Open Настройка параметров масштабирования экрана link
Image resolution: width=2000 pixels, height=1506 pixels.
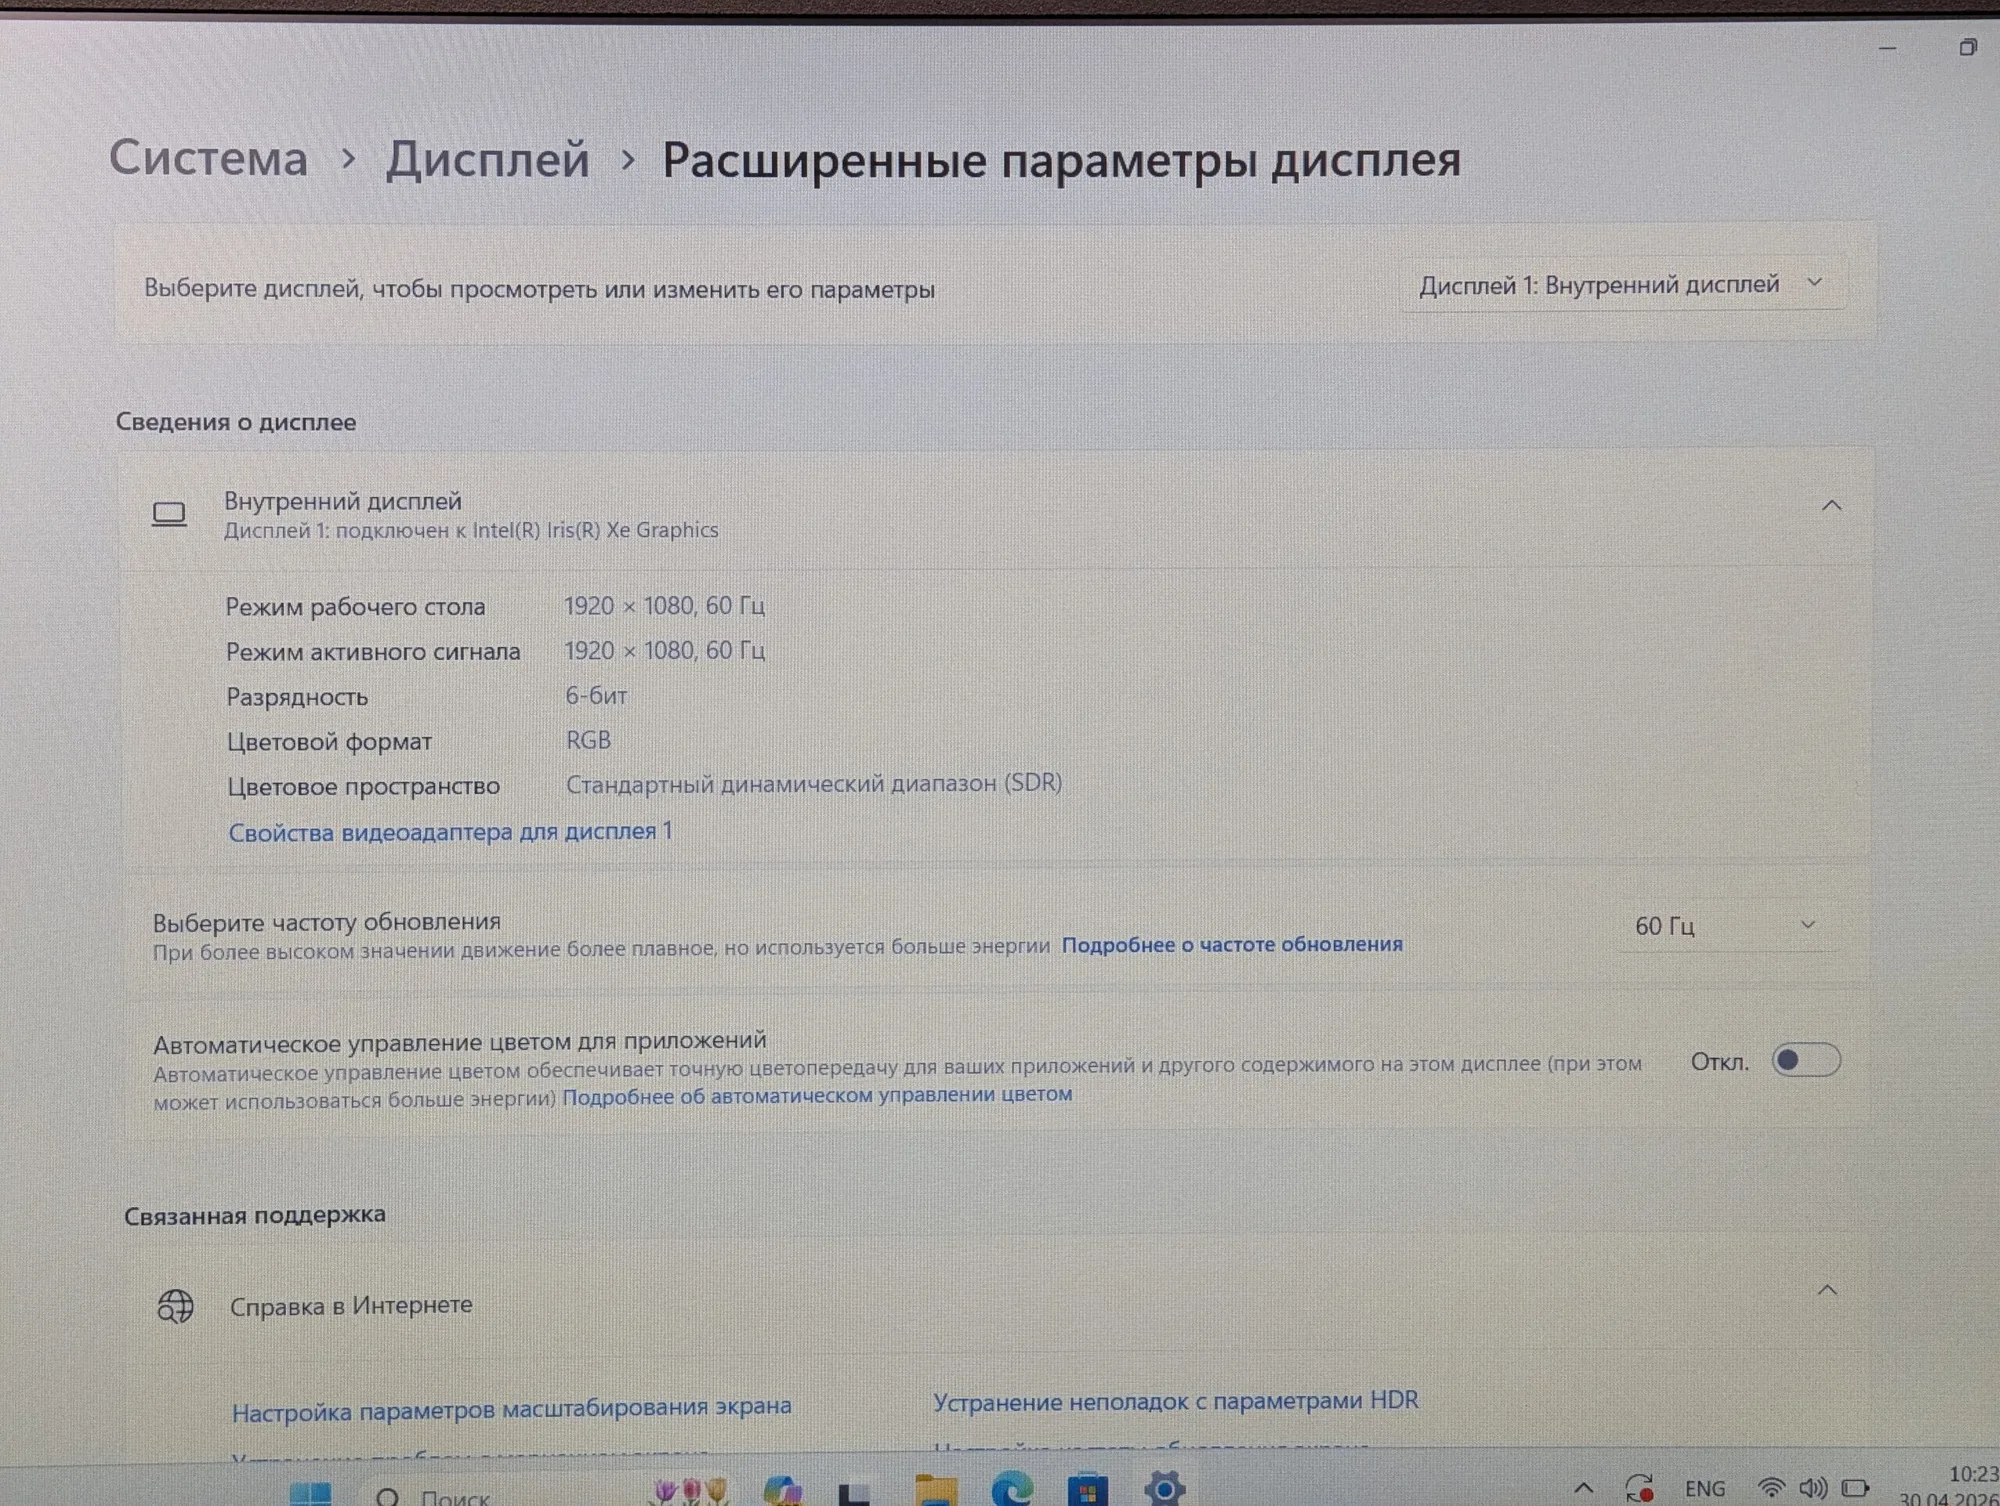coord(511,1408)
